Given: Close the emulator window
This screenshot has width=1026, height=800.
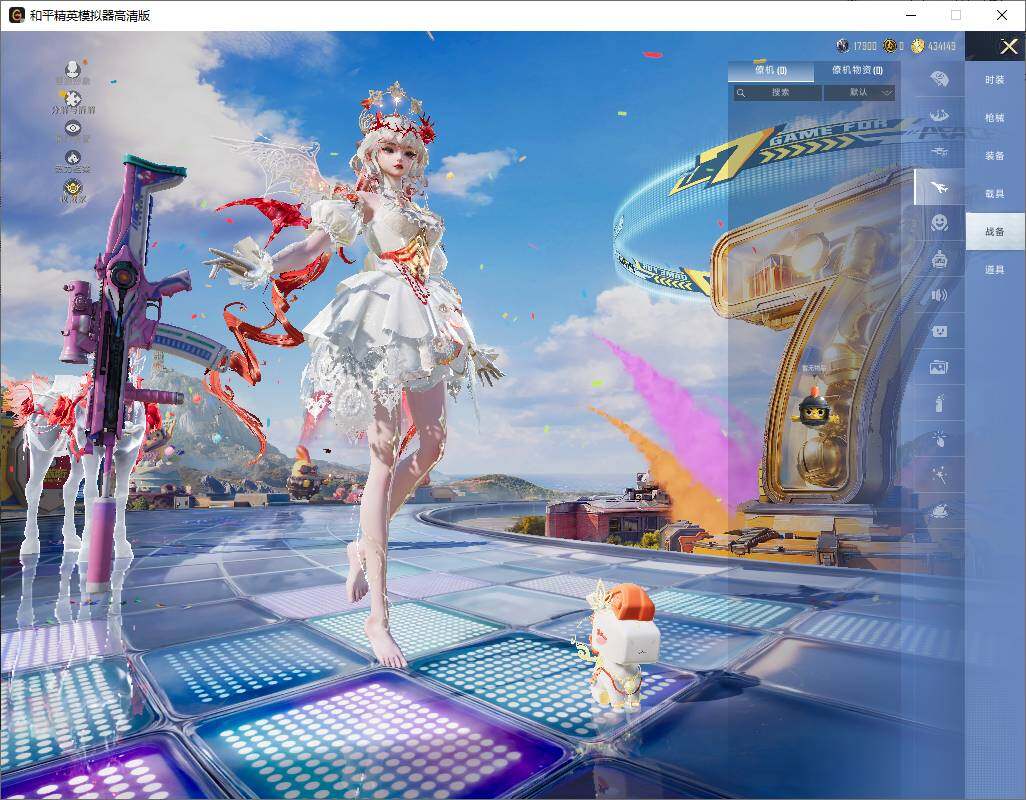Looking at the screenshot, I should (x=1002, y=15).
